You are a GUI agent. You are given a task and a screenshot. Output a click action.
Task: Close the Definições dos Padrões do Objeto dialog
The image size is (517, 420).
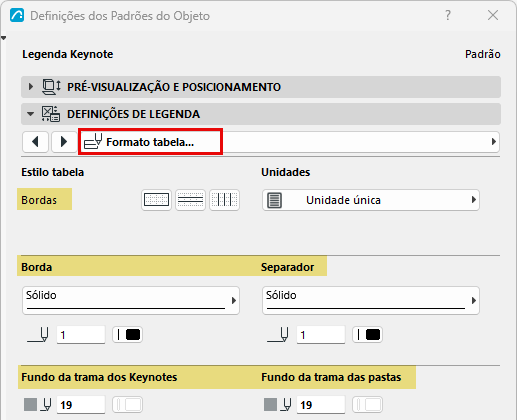point(493,15)
